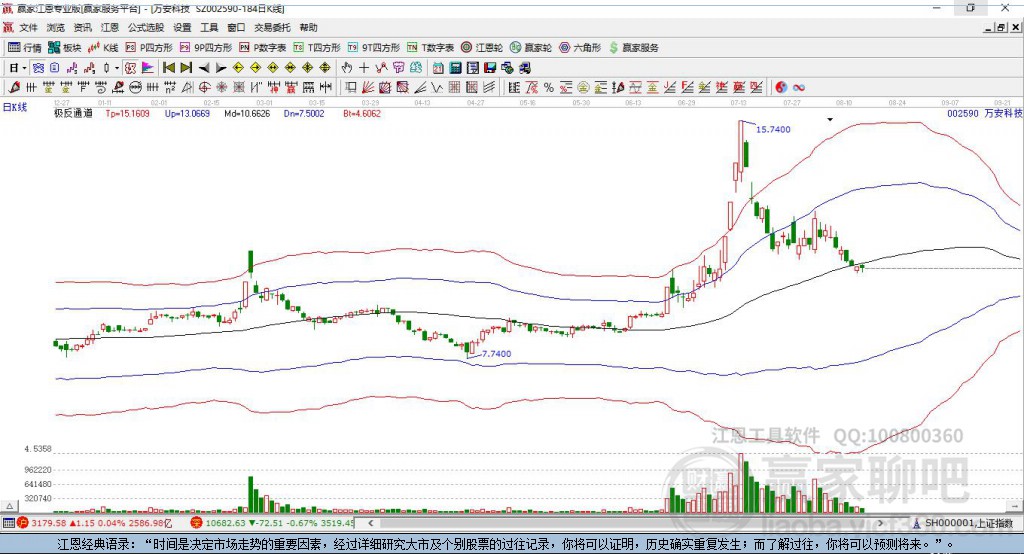Image resolution: width=1024 pixels, height=554 pixels.
Task: Open the P数字表 number table
Action: point(263,48)
